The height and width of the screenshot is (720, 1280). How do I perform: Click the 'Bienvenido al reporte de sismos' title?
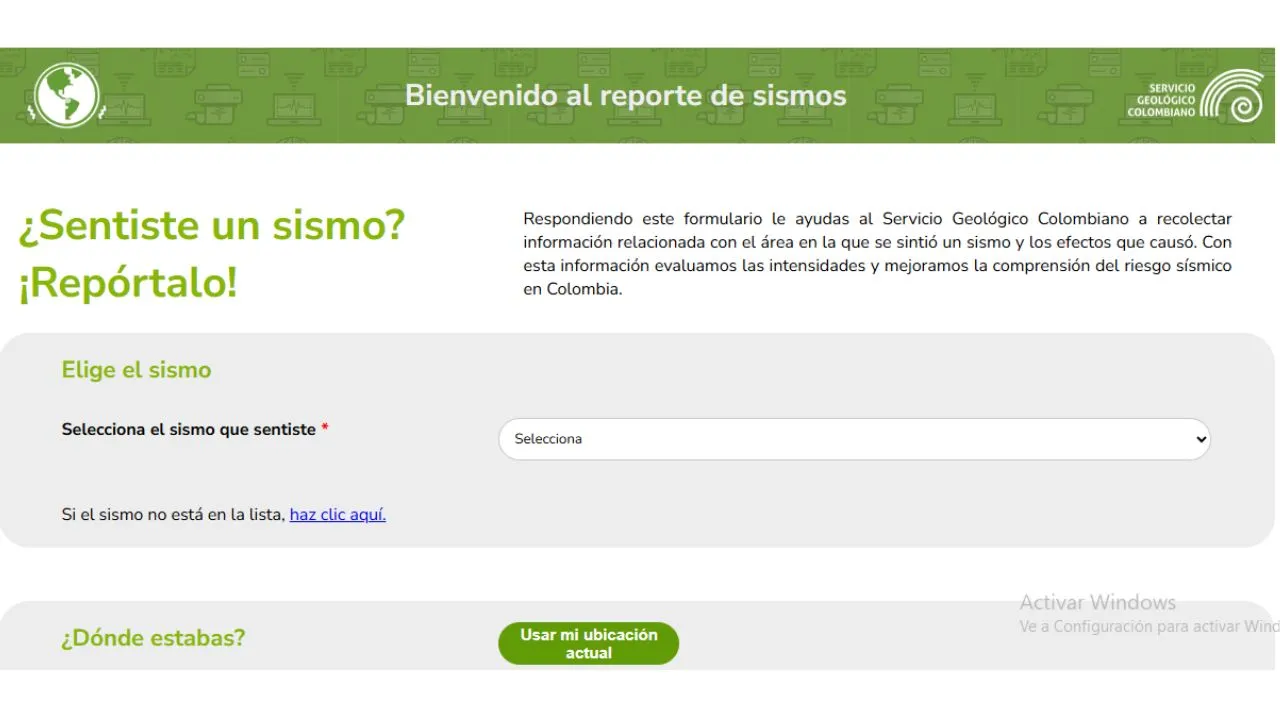pos(626,96)
